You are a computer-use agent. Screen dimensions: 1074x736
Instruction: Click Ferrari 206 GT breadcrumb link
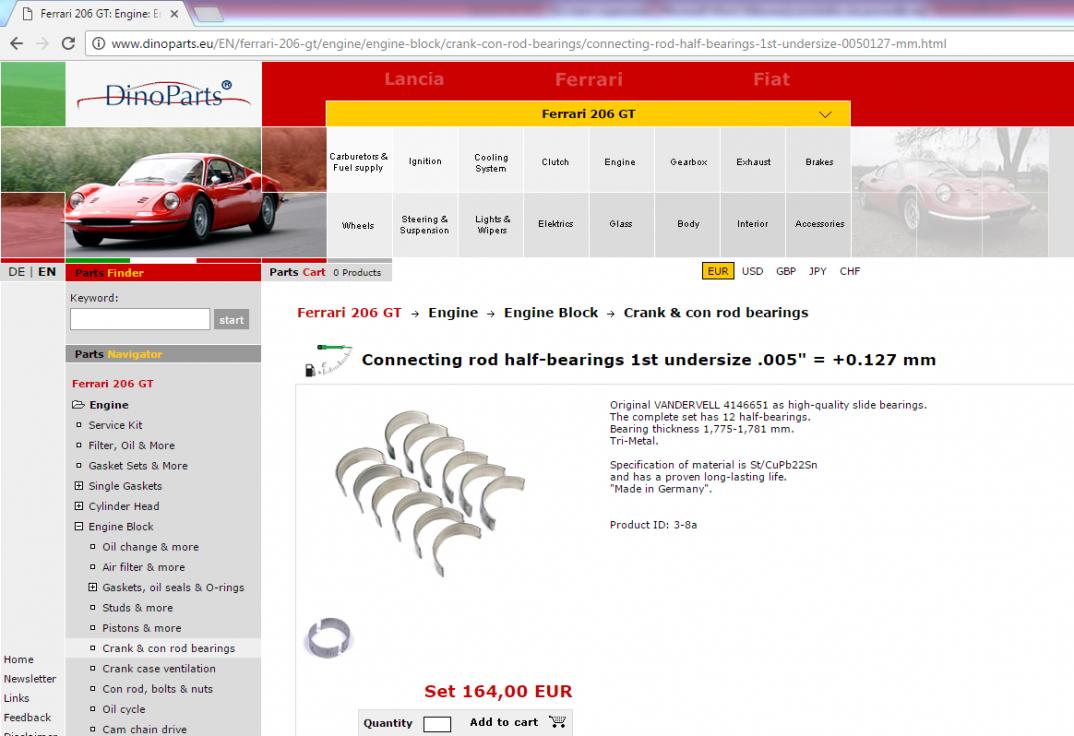coord(349,313)
